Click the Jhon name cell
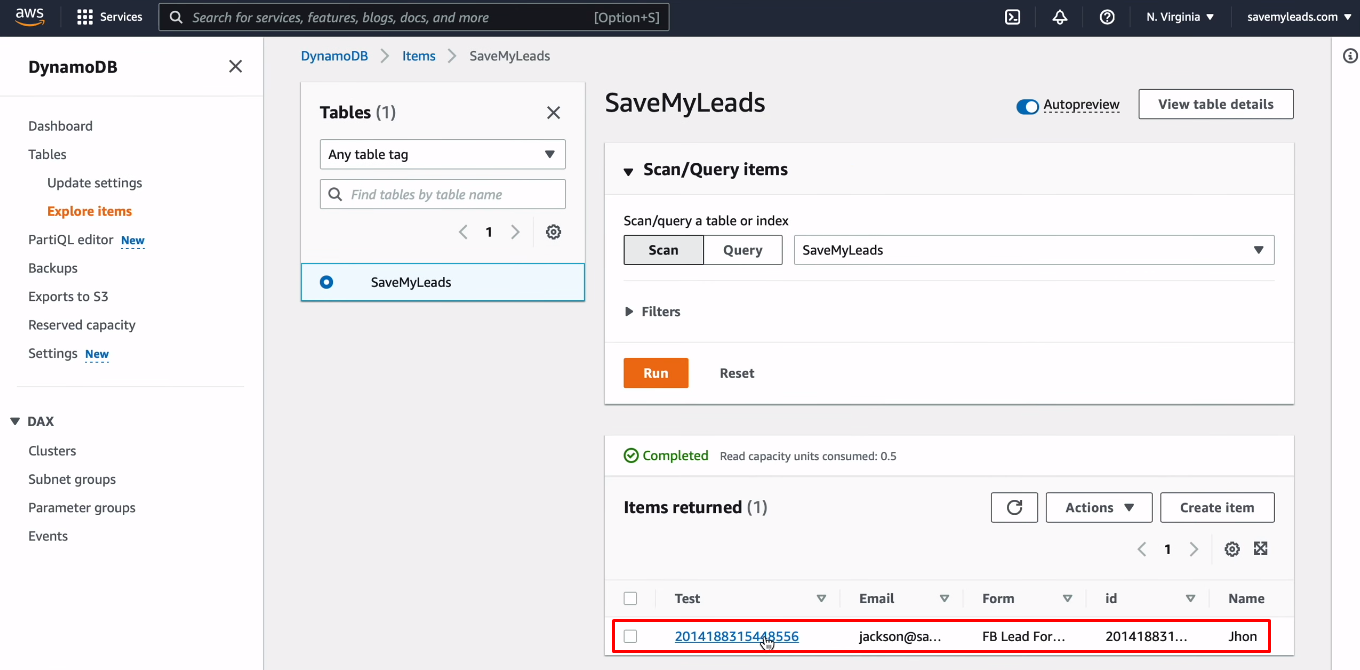 coord(1243,636)
